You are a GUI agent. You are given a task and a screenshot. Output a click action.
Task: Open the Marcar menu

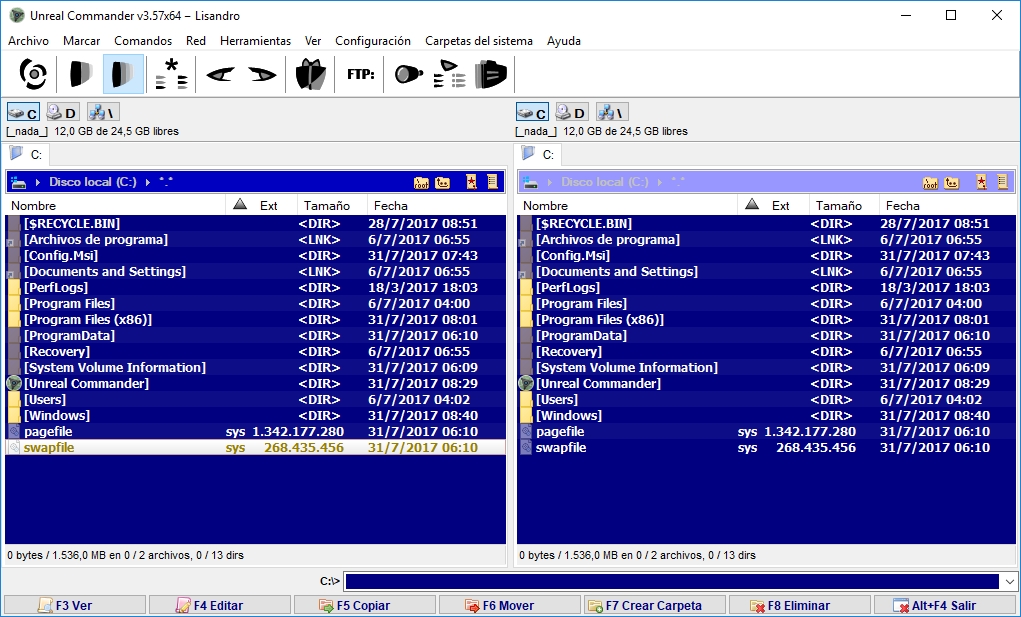pos(81,41)
